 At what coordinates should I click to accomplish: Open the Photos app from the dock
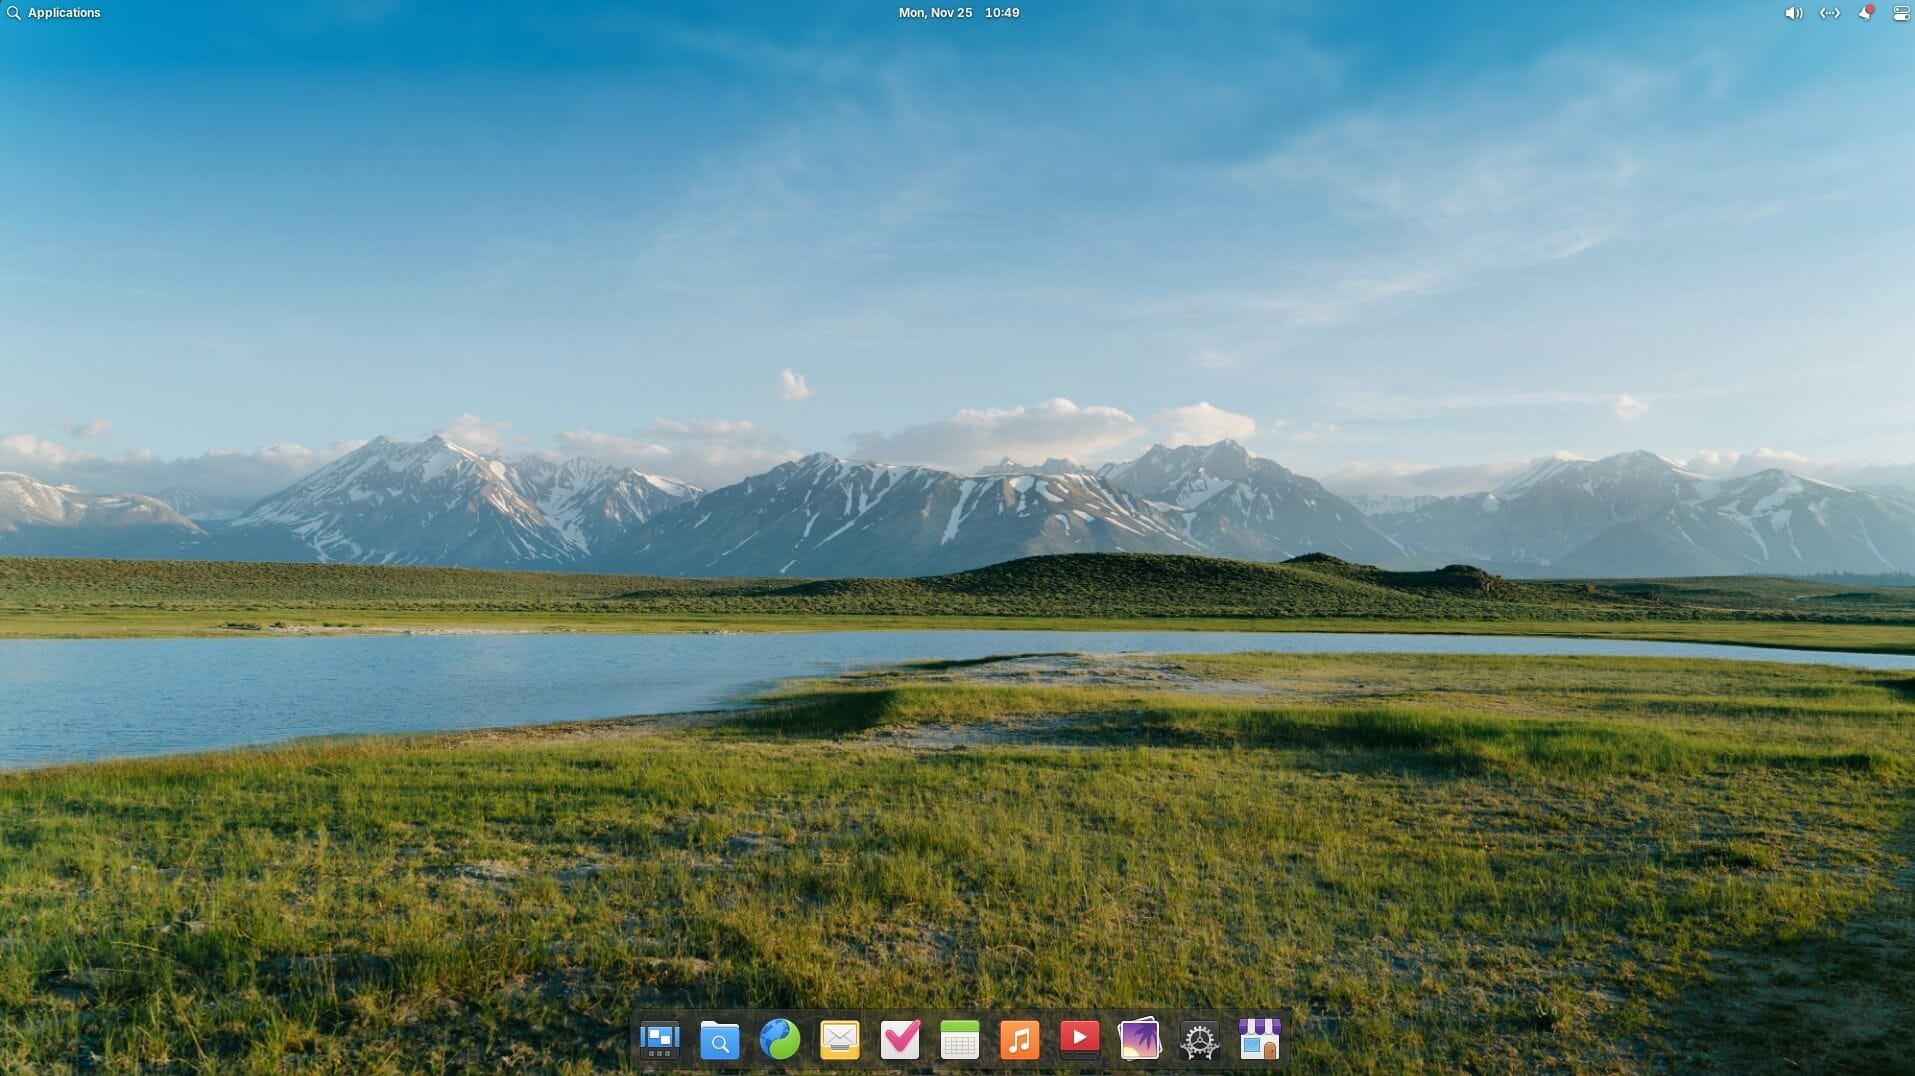(x=1139, y=1040)
